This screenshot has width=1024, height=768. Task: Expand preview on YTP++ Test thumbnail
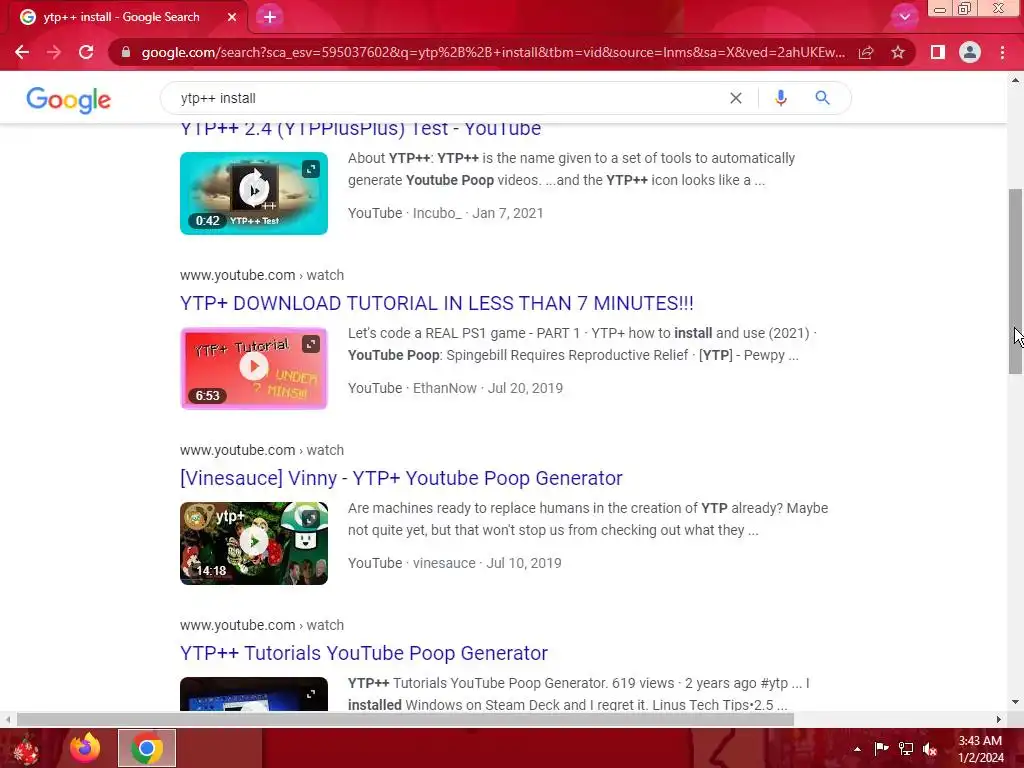(311, 169)
